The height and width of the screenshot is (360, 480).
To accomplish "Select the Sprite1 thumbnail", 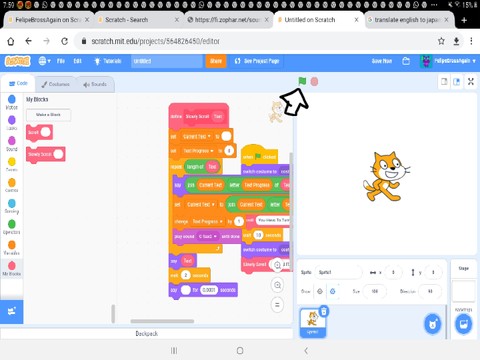I will coord(312,323).
